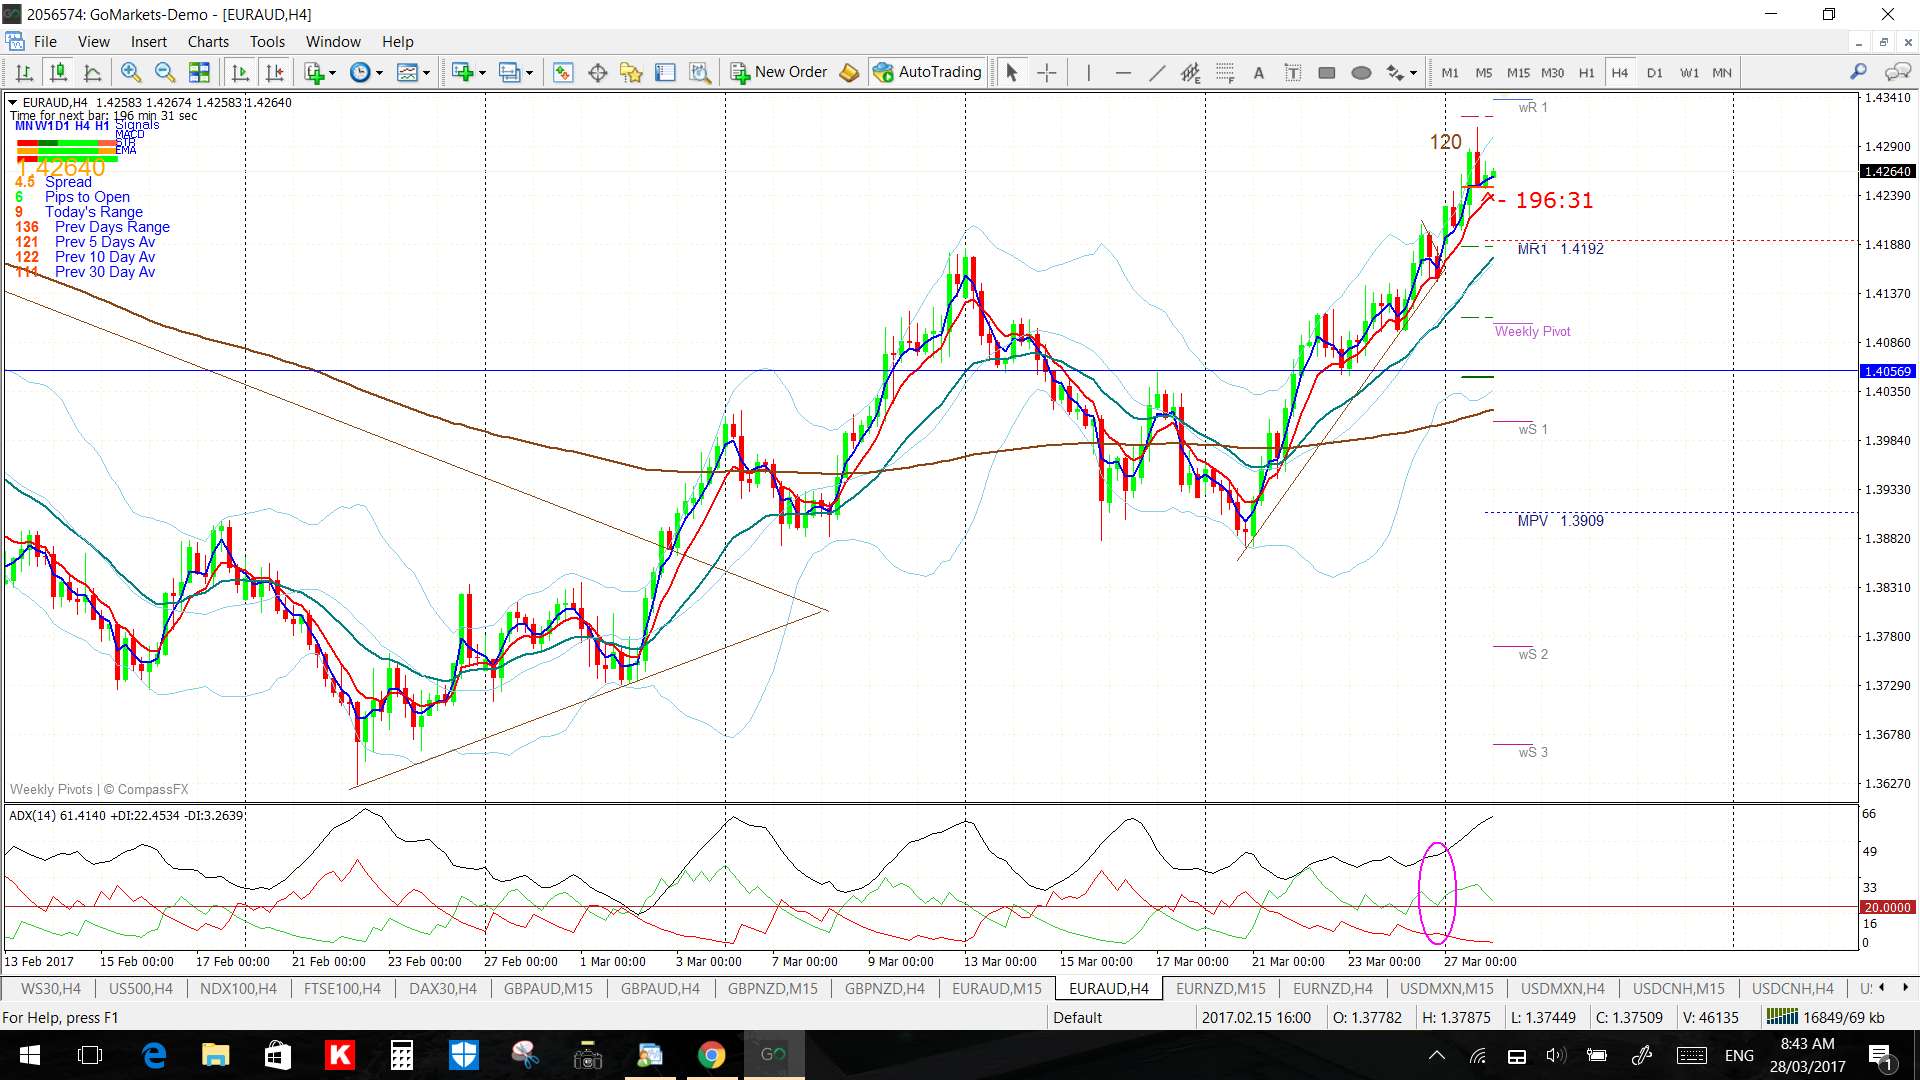Zoom out of the chart
The image size is (1920, 1080).
coord(165,72)
